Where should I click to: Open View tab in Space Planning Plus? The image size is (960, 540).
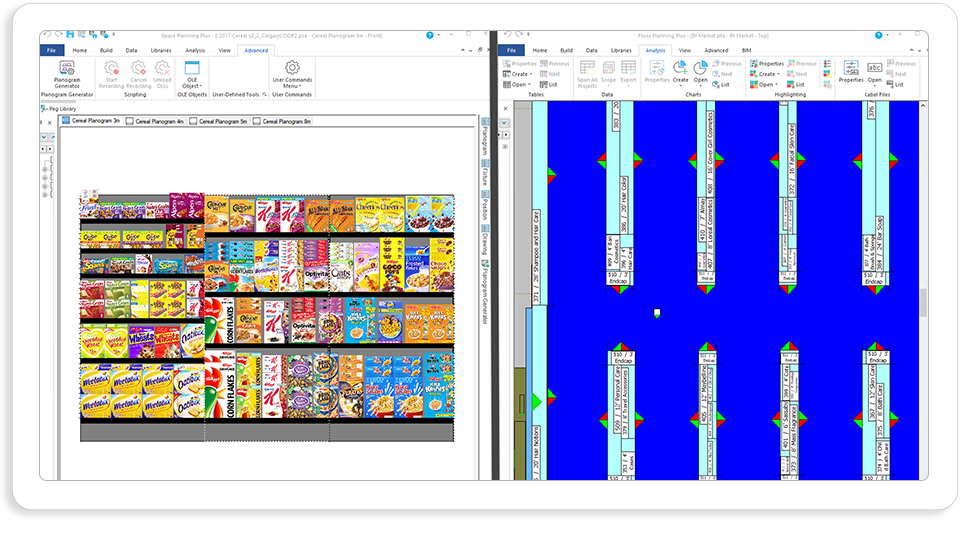click(x=225, y=50)
